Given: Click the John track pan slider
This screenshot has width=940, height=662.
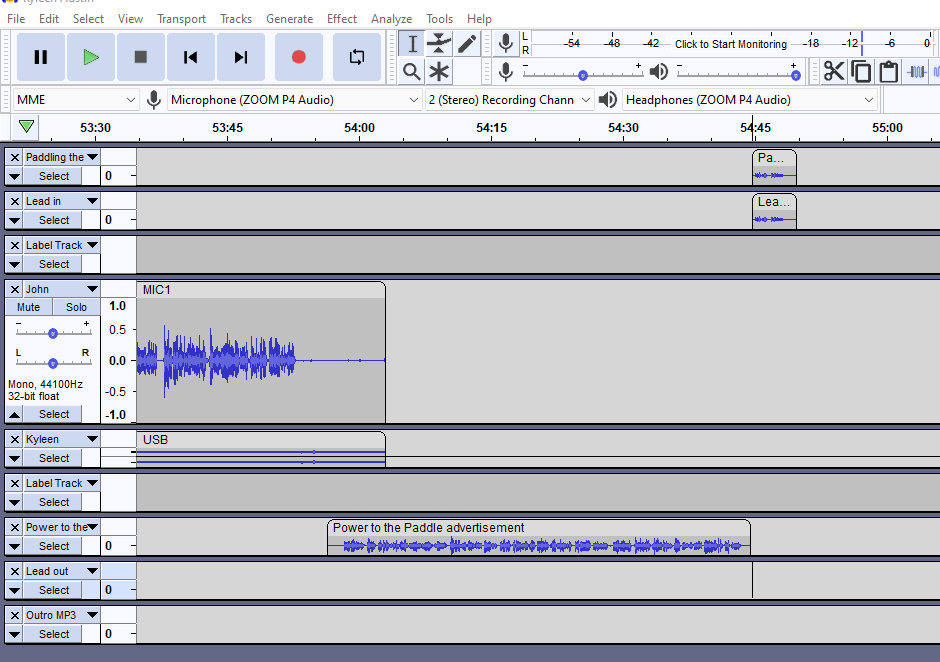Looking at the screenshot, I should (x=53, y=363).
